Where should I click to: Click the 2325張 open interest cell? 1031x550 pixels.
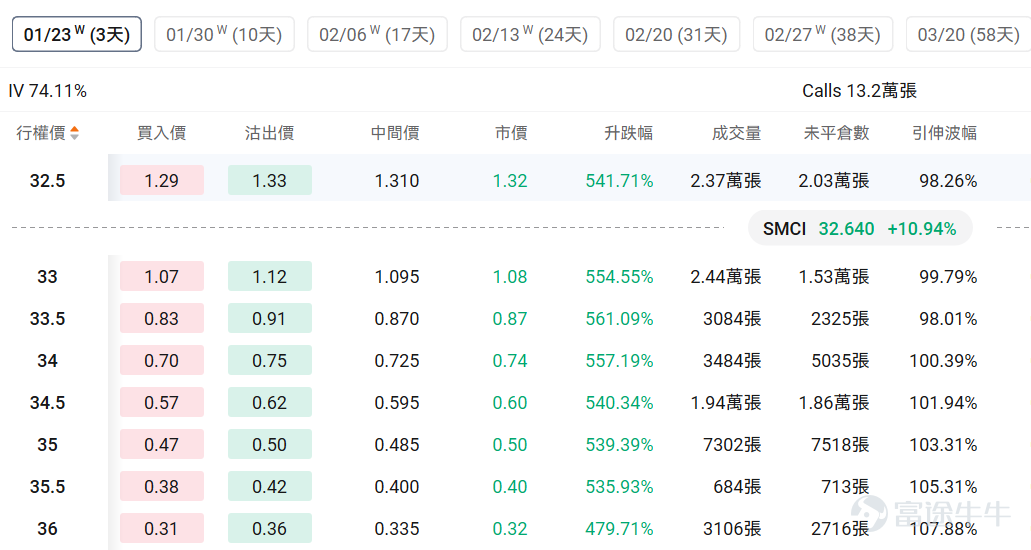[x=840, y=318]
